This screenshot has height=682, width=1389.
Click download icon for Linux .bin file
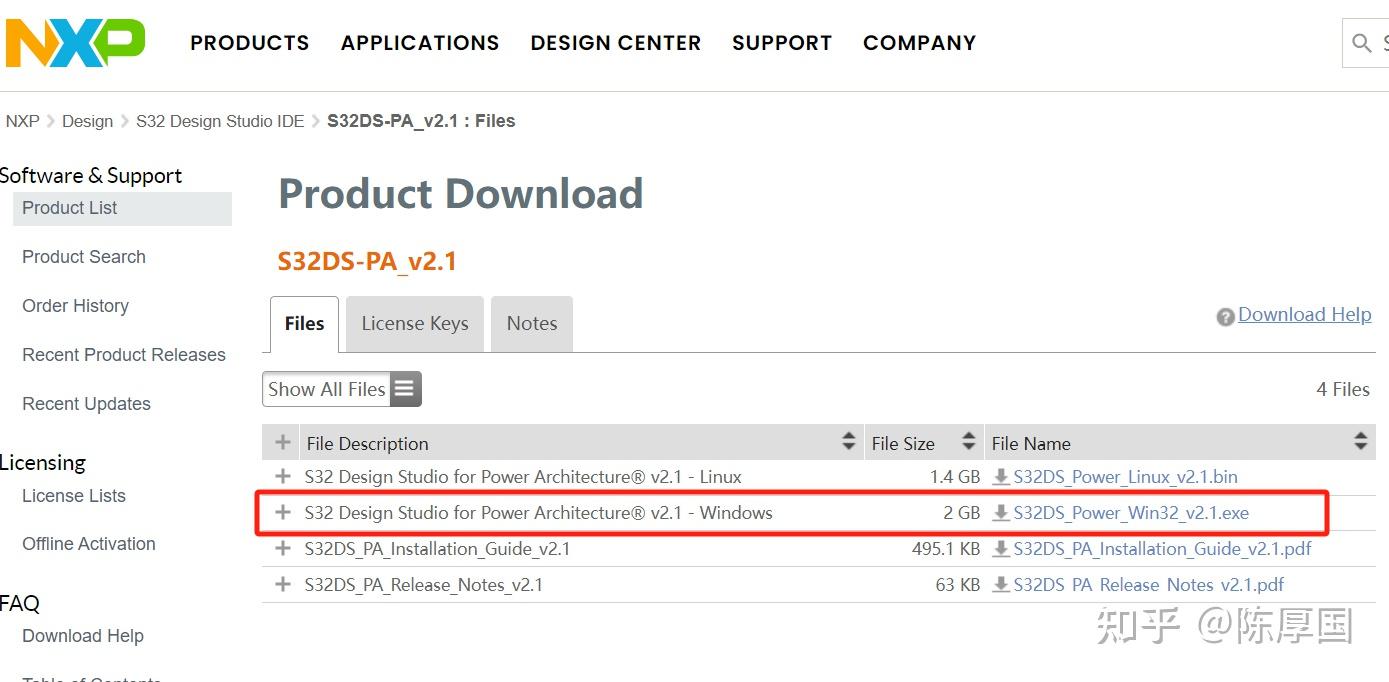click(x=1000, y=477)
